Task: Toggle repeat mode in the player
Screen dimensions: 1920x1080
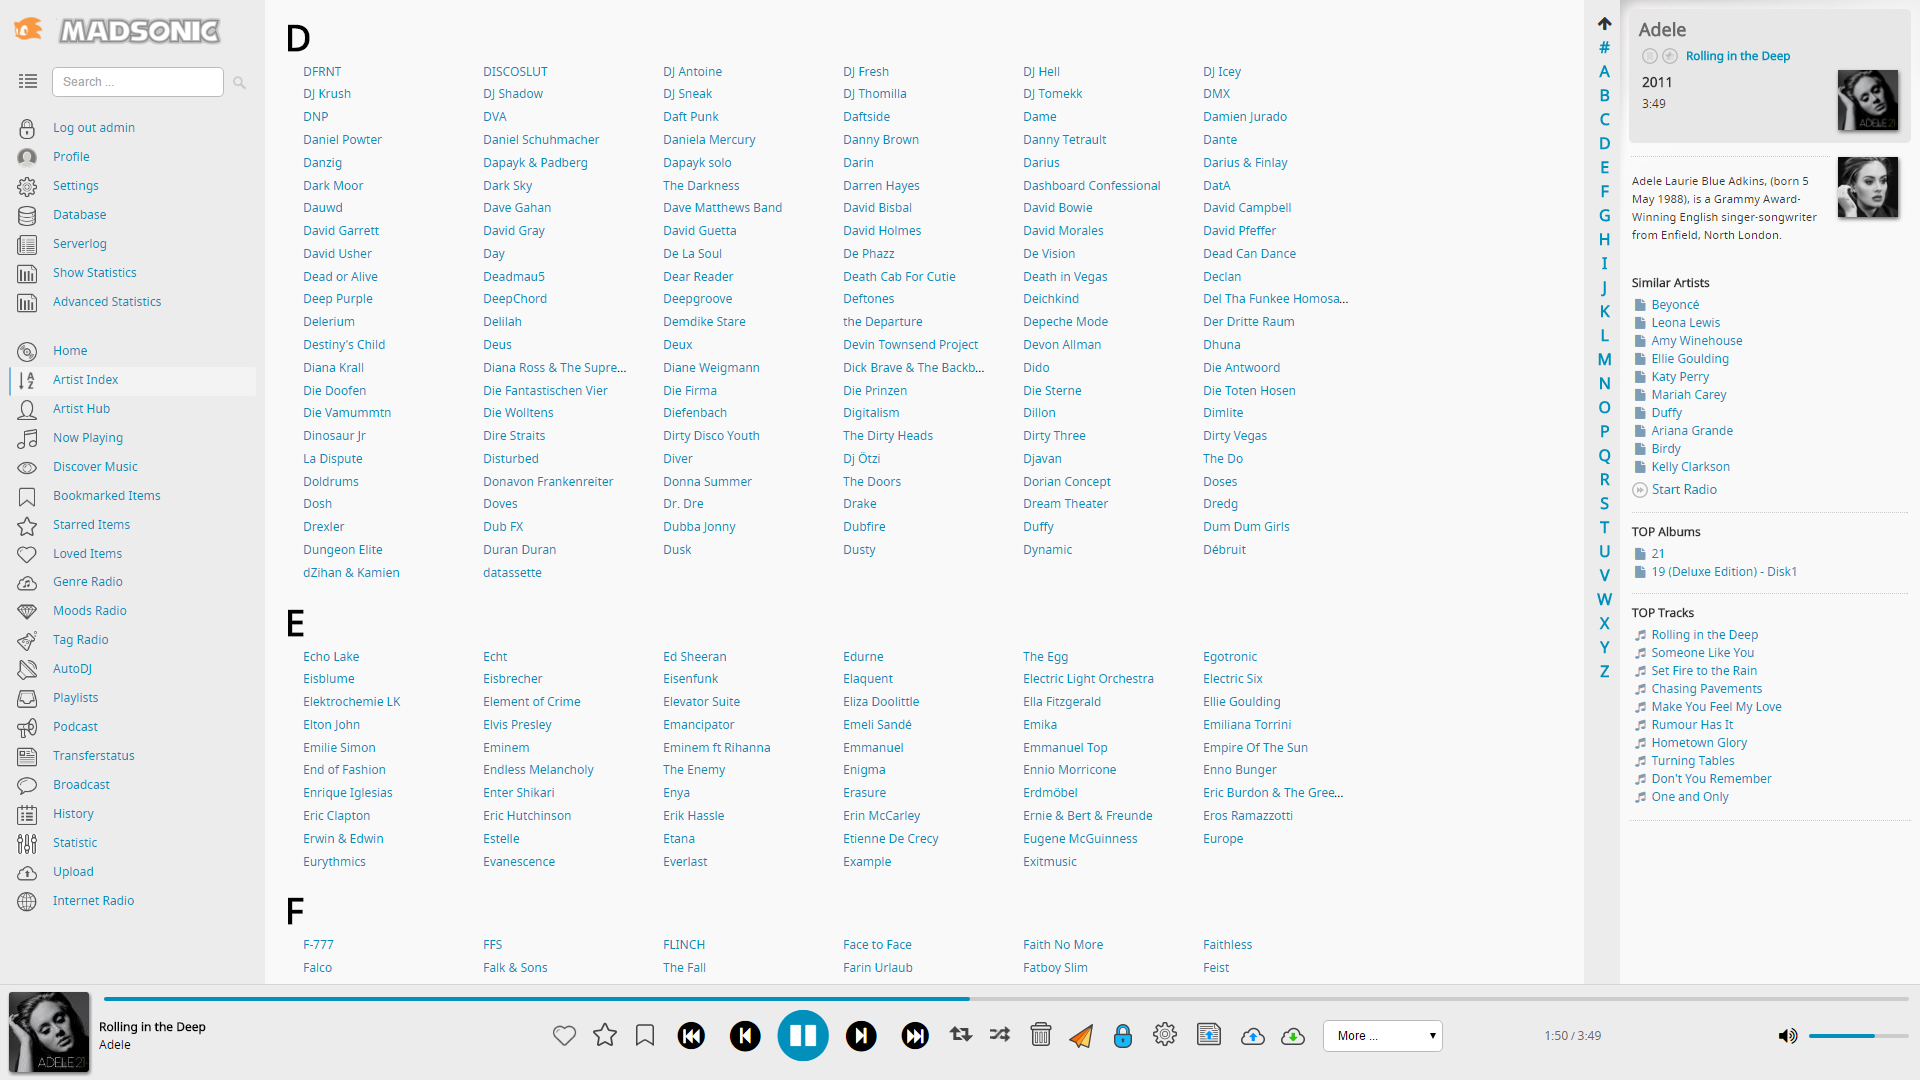Action: (961, 1035)
